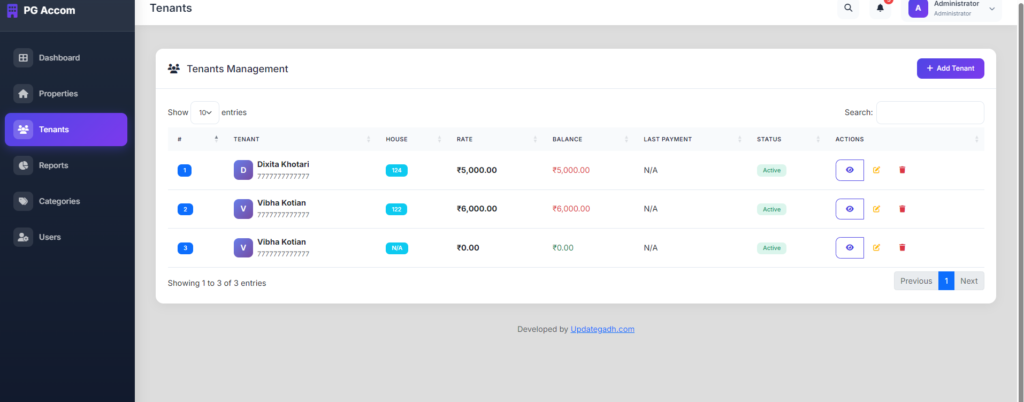Open Properties in the sidebar

pyautogui.click(x=66, y=93)
